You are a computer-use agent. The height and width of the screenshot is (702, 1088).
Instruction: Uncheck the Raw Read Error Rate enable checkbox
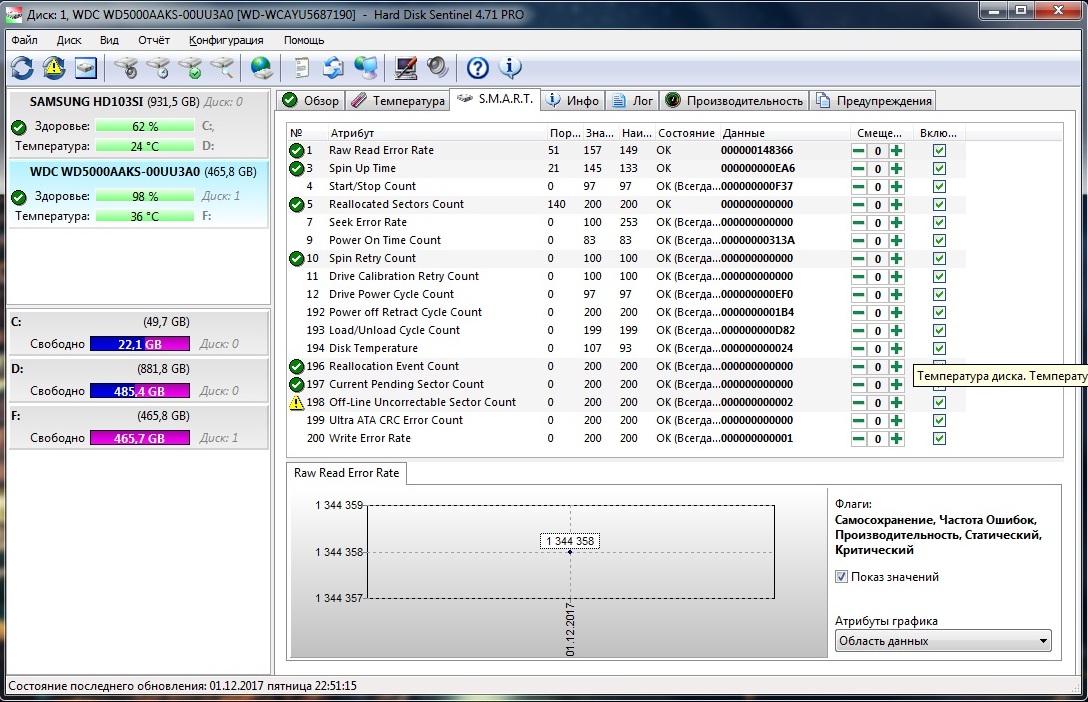939,150
